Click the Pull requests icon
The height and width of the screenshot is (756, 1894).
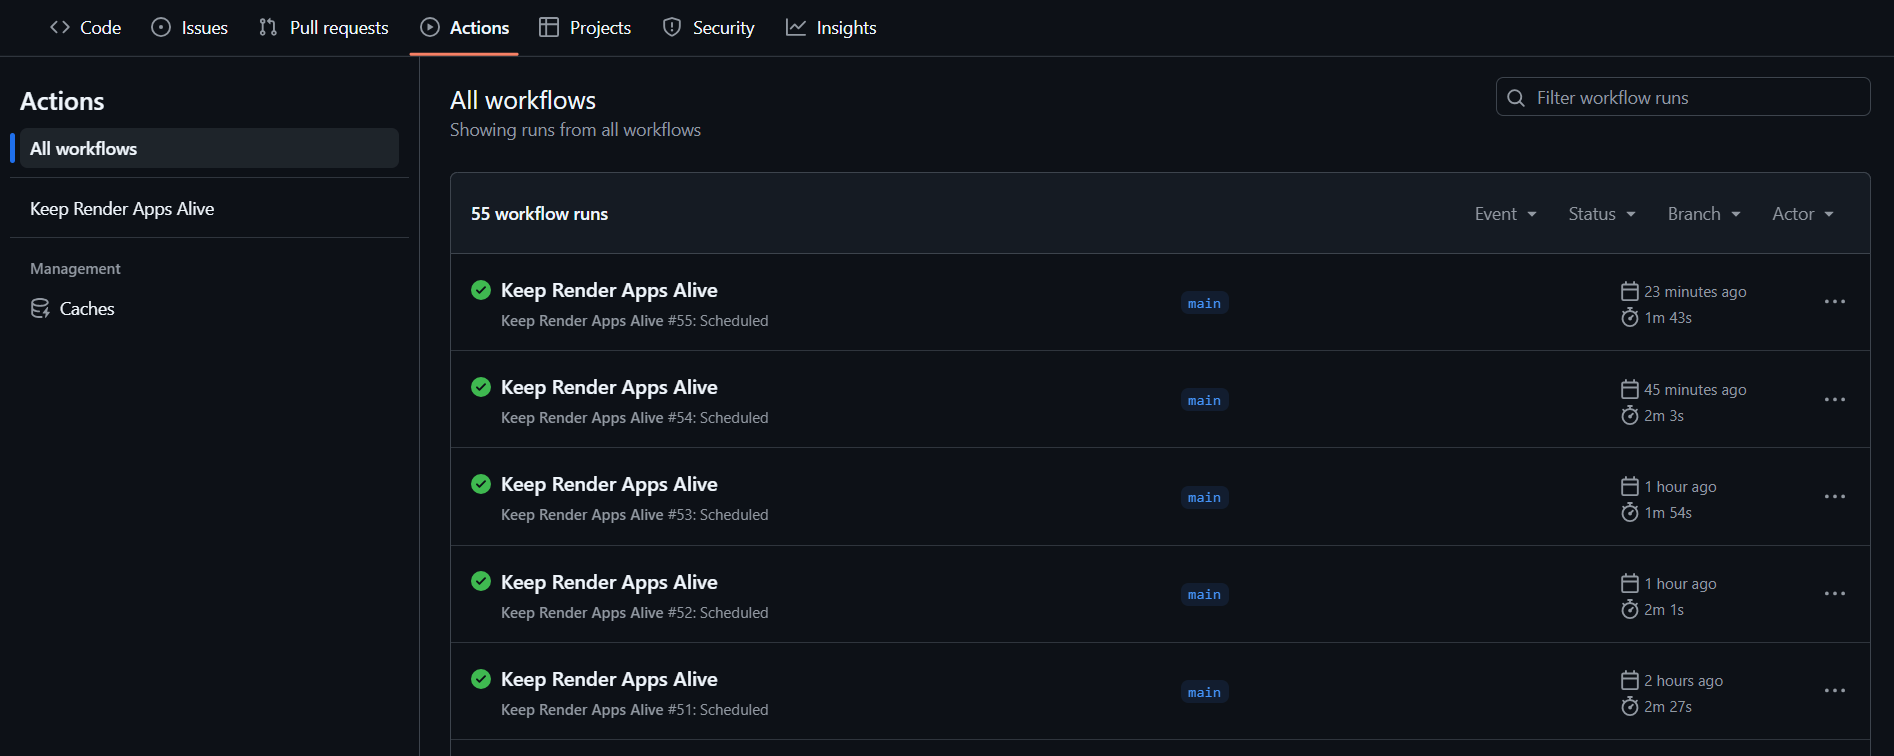point(267,27)
